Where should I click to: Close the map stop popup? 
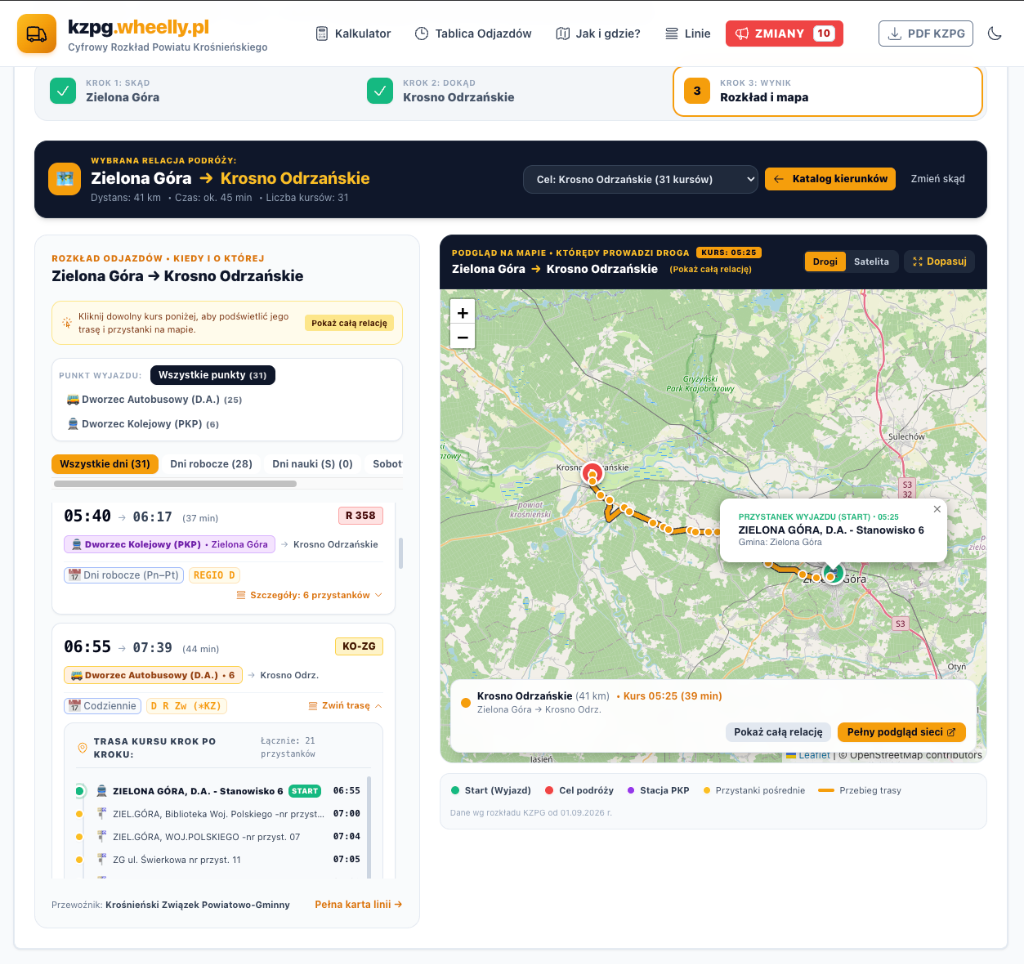pyautogui.click(x=937, y=509)
